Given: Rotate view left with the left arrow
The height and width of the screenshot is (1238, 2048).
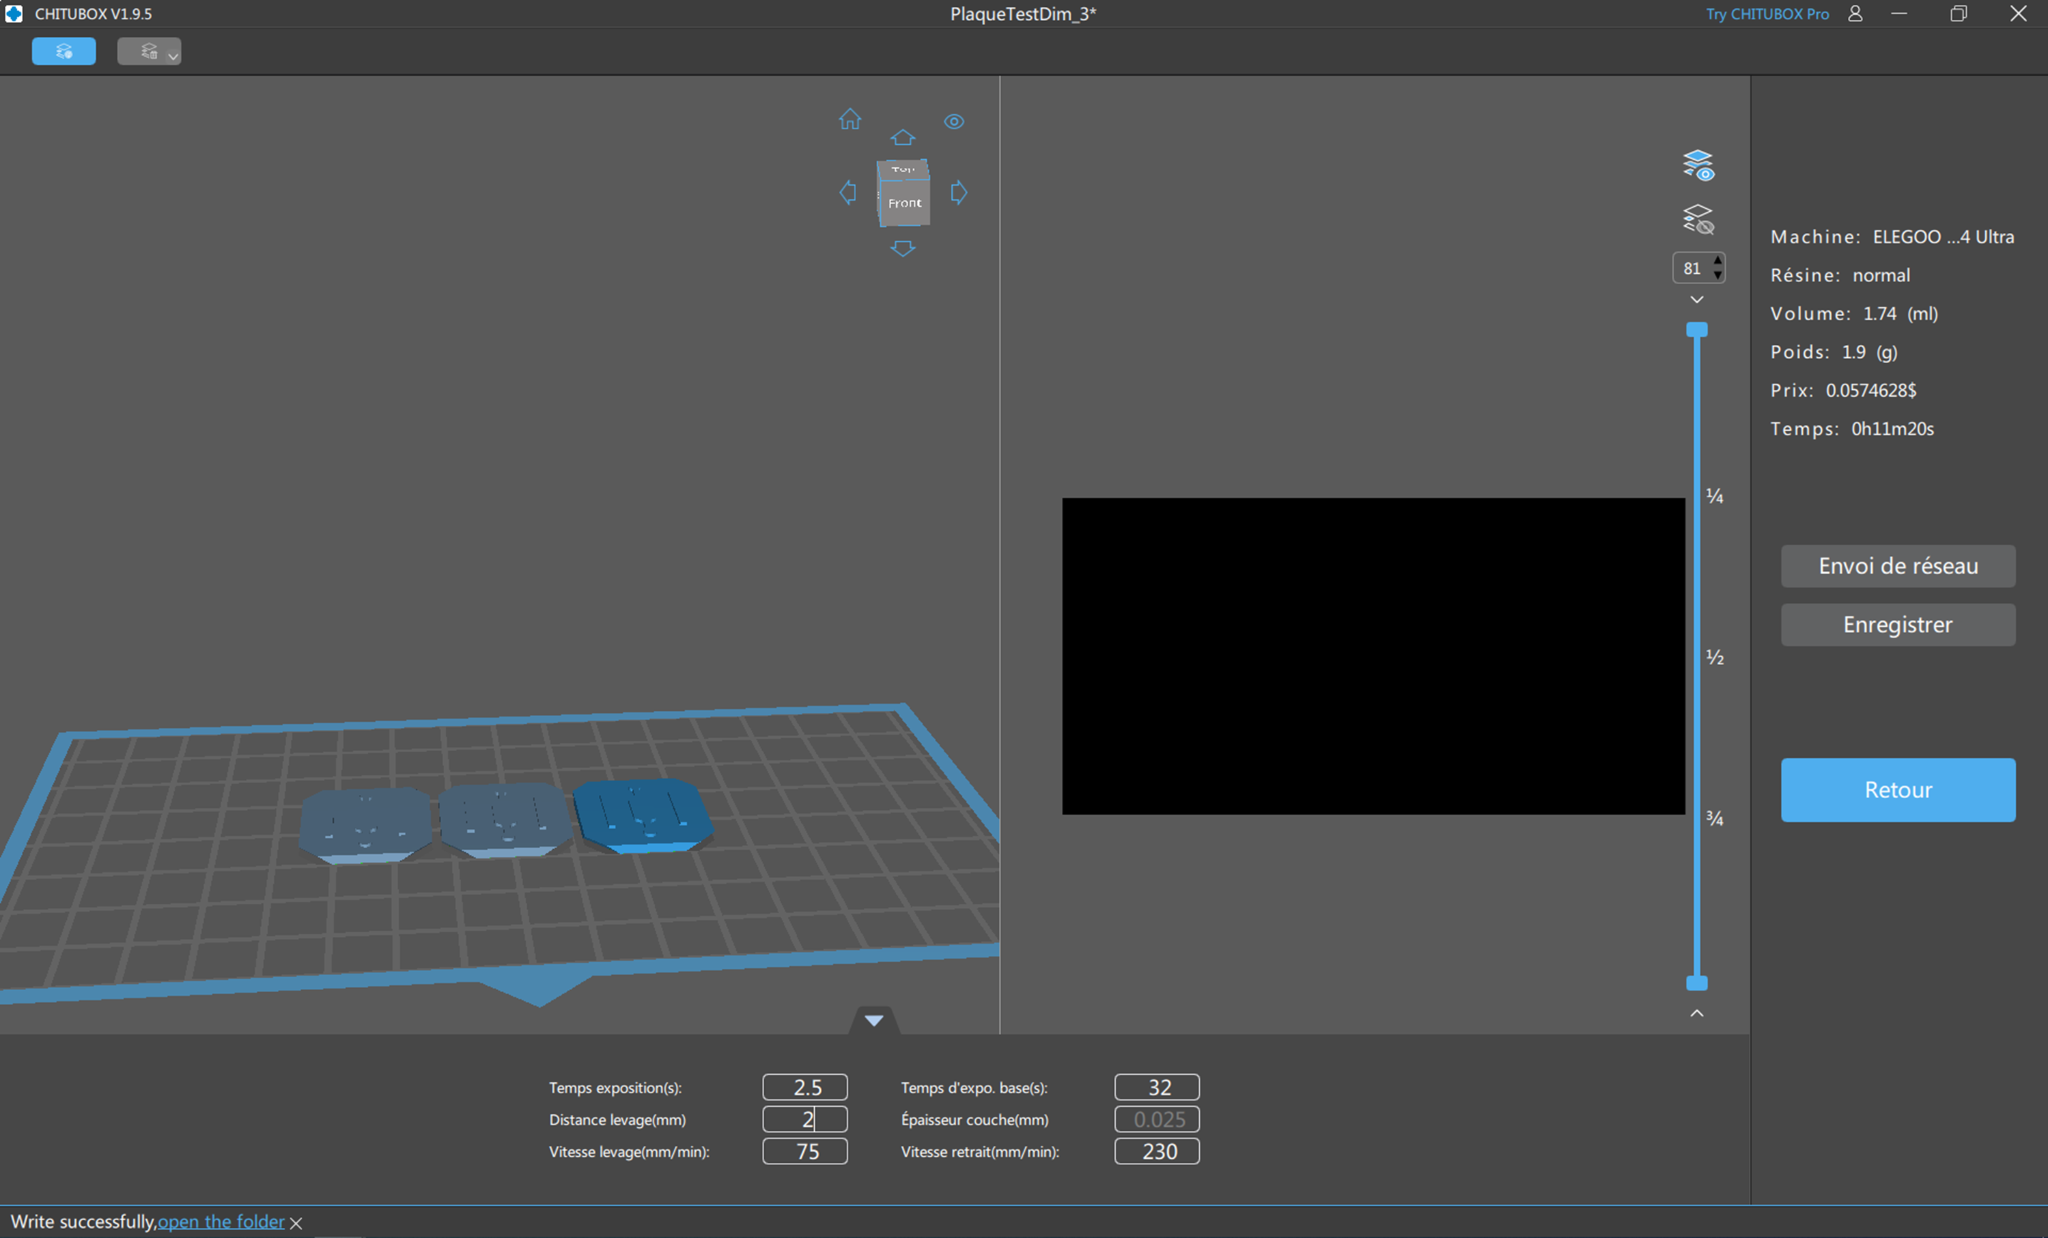Looking at the screenshot, I should [848, 192].
